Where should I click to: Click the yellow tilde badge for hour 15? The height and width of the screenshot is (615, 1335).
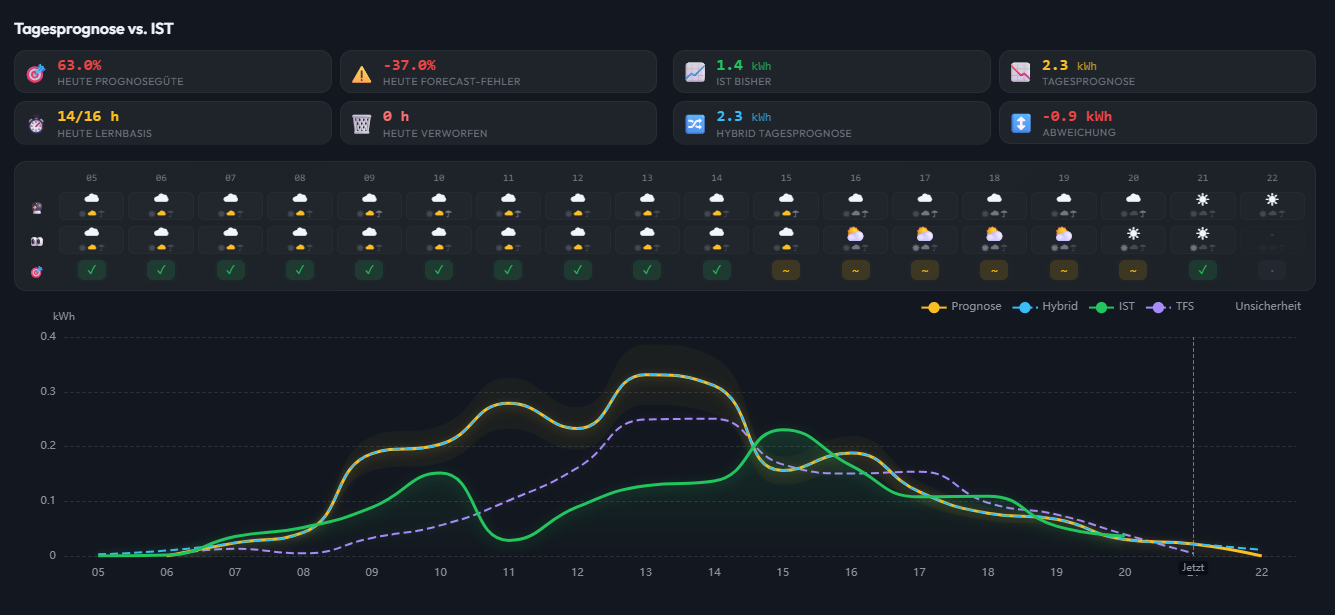point(786,270)
